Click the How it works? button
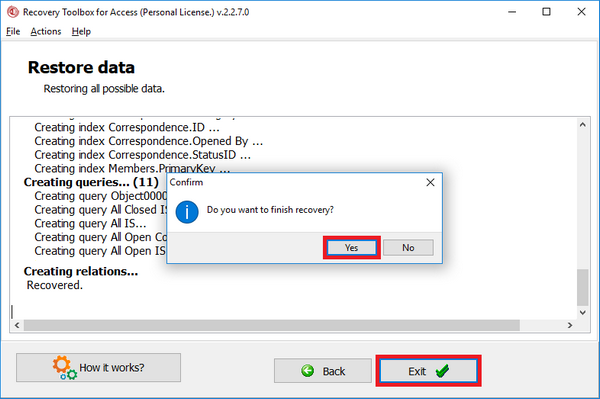The width and height of the screenshot is (600, 399). coord(98,368)
